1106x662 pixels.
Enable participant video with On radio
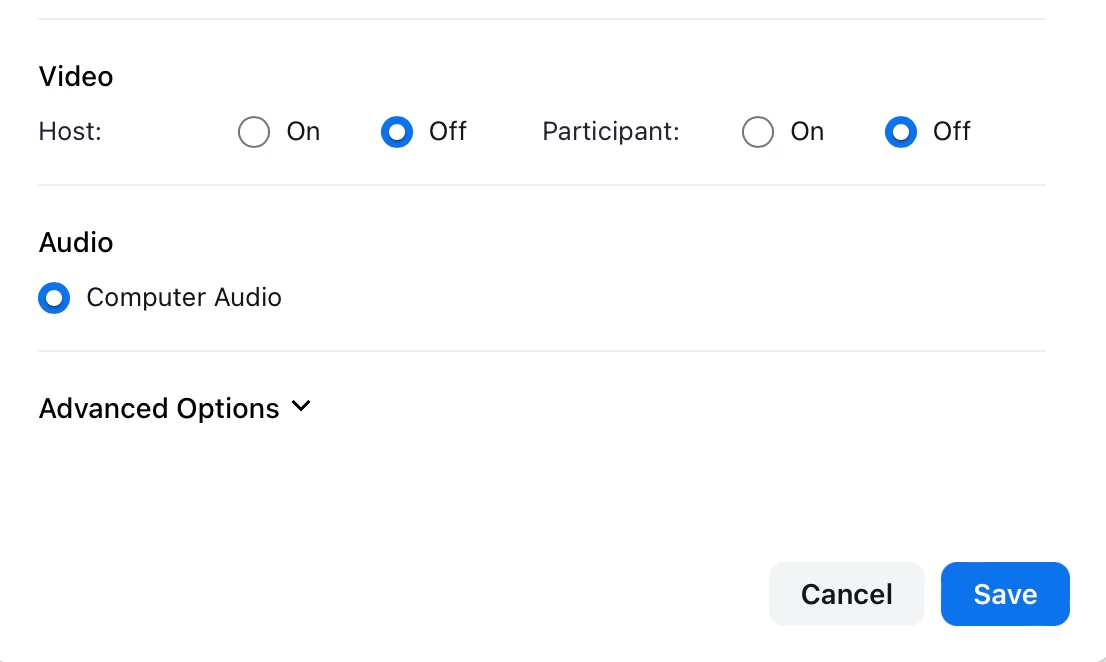coord(758,132)
